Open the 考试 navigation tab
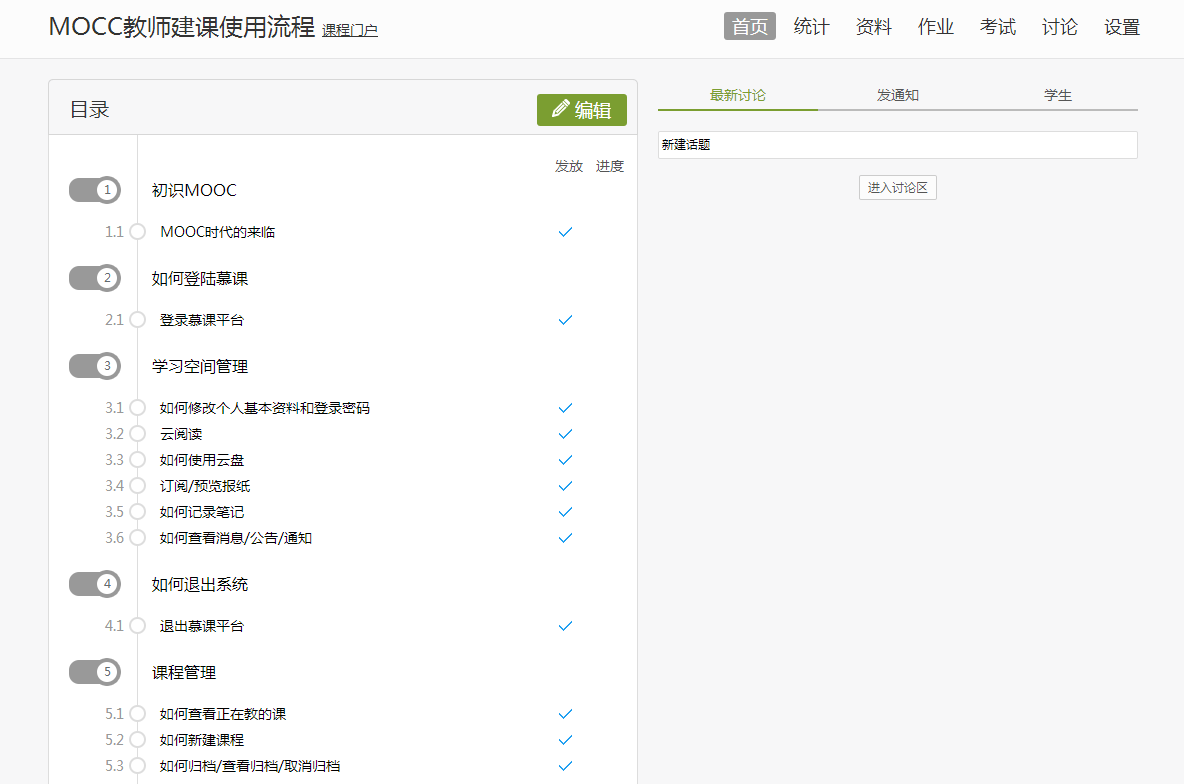 pos(997,26)
